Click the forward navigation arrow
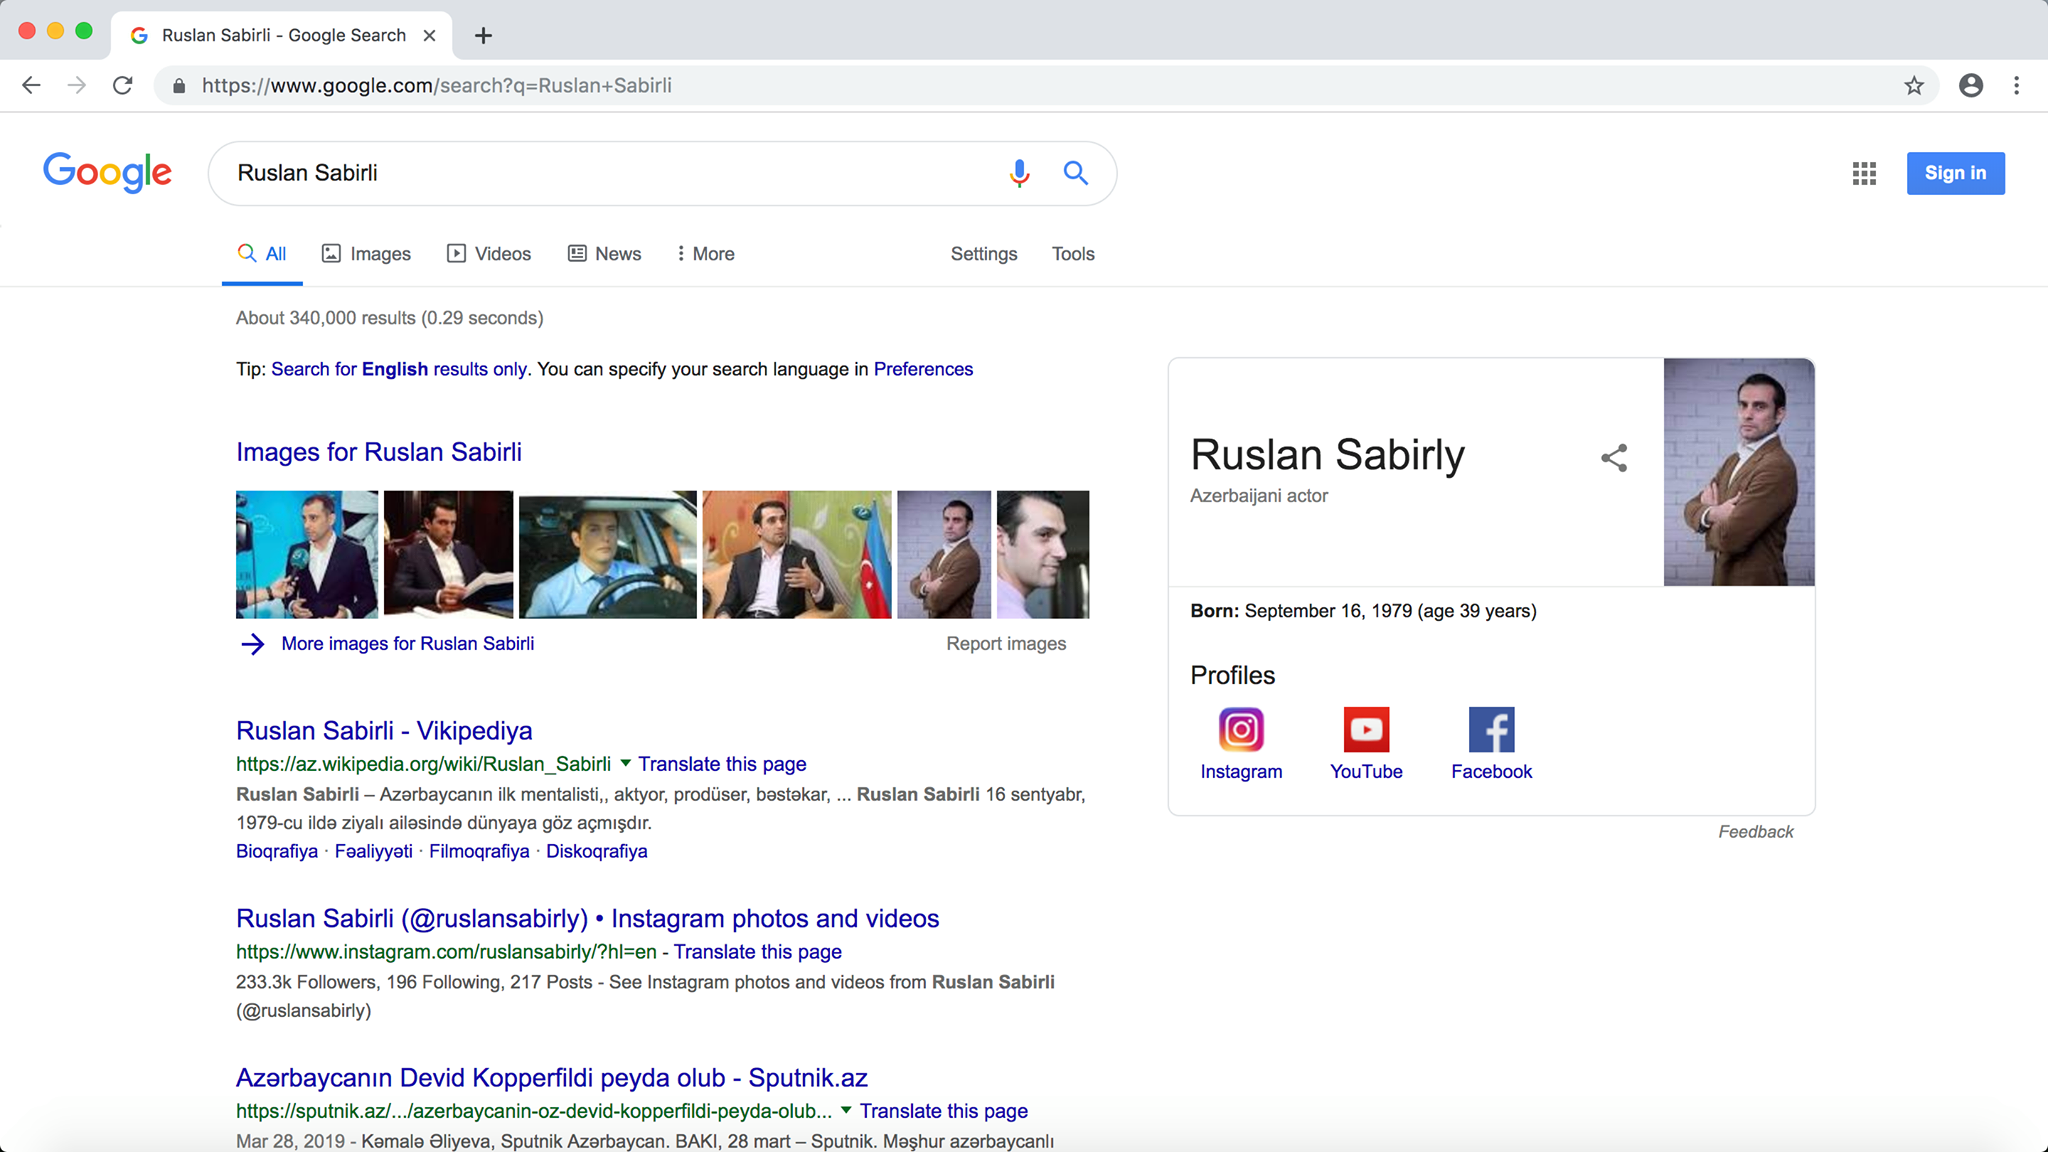The height and width of the screenshot is (1152, 2048). pos(77,85)
